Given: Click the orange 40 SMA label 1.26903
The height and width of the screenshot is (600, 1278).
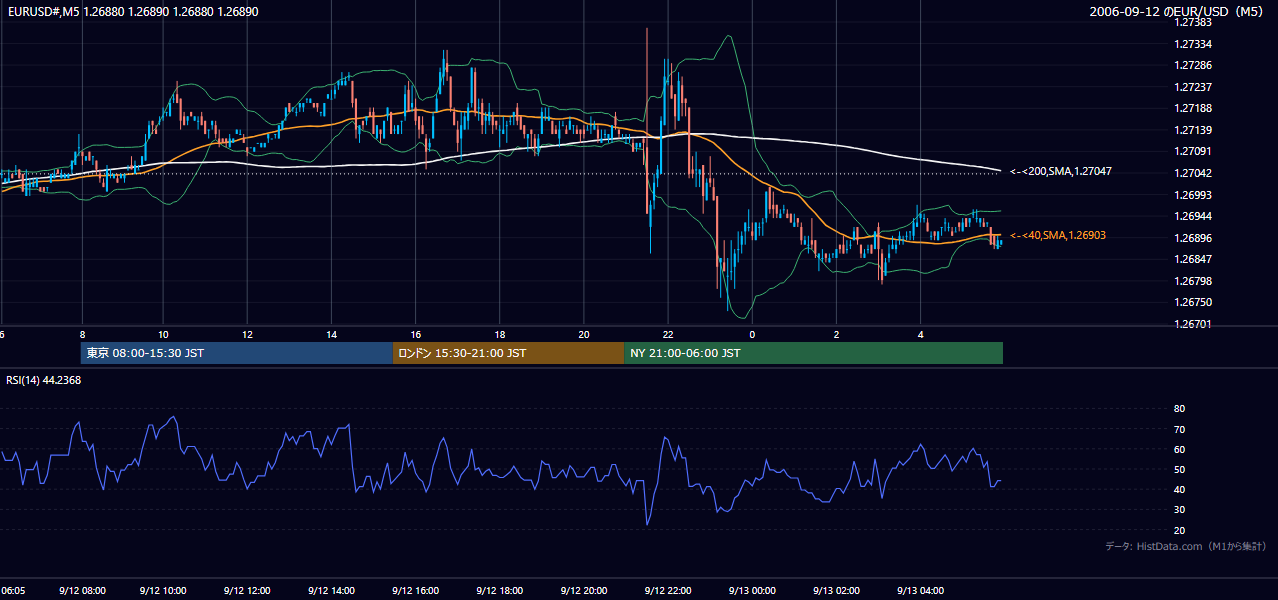Looking at the screenshot, I should (x=1058, y=235).
